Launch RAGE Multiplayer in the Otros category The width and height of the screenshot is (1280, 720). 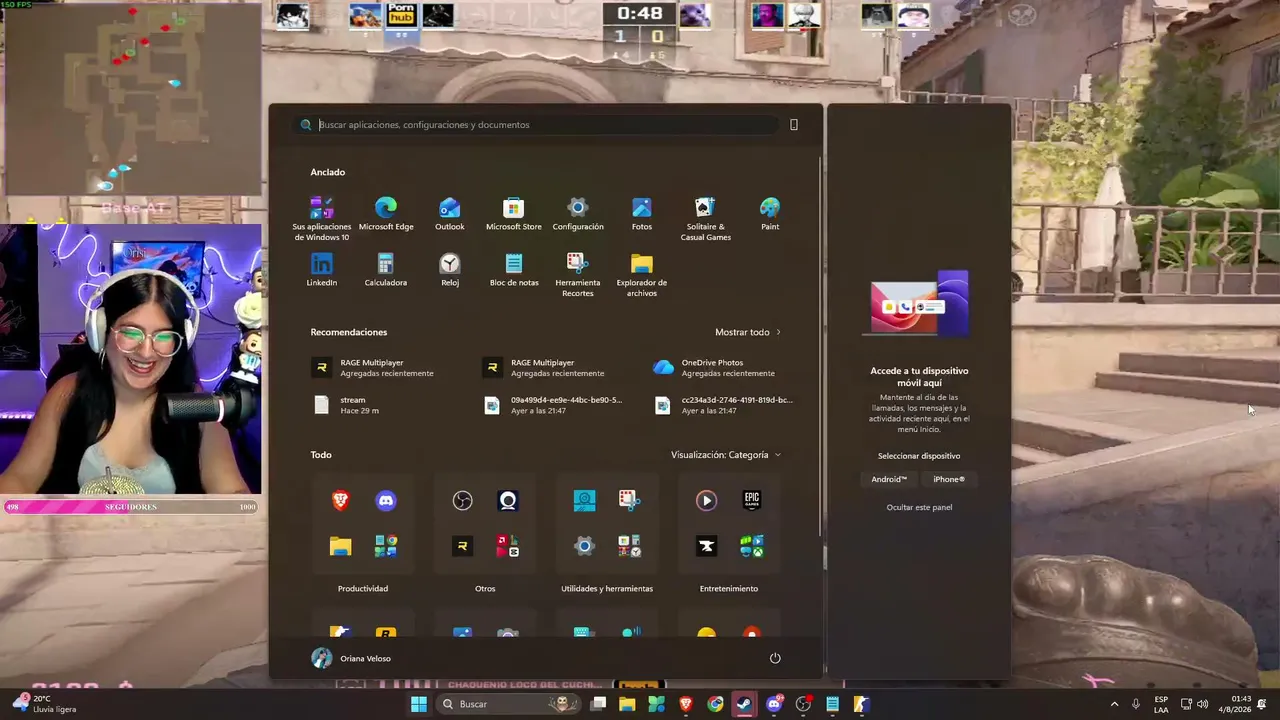[462, 546]
